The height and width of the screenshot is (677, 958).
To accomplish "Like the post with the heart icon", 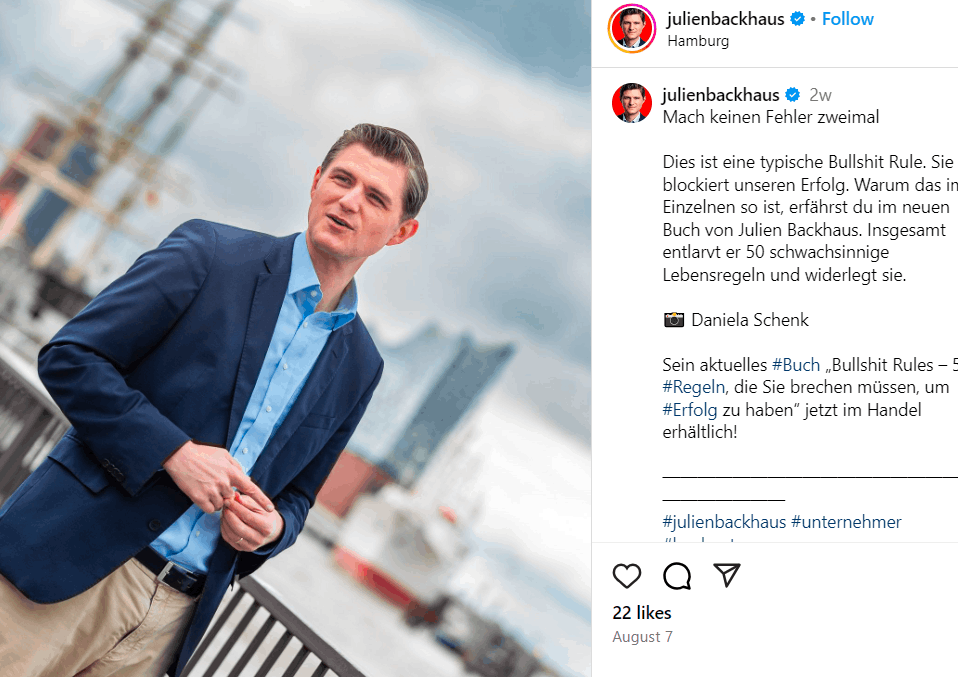I will point(626,576).
